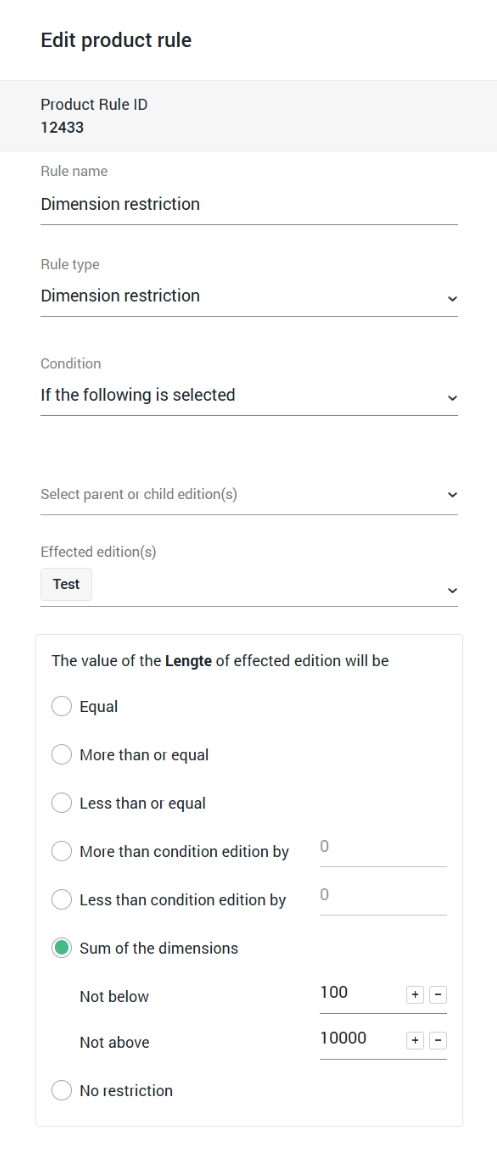Open Select parent or child edition(s) dropdown
The width and height of the screenshot is (497, 1163).
click(x=248, y=495)
